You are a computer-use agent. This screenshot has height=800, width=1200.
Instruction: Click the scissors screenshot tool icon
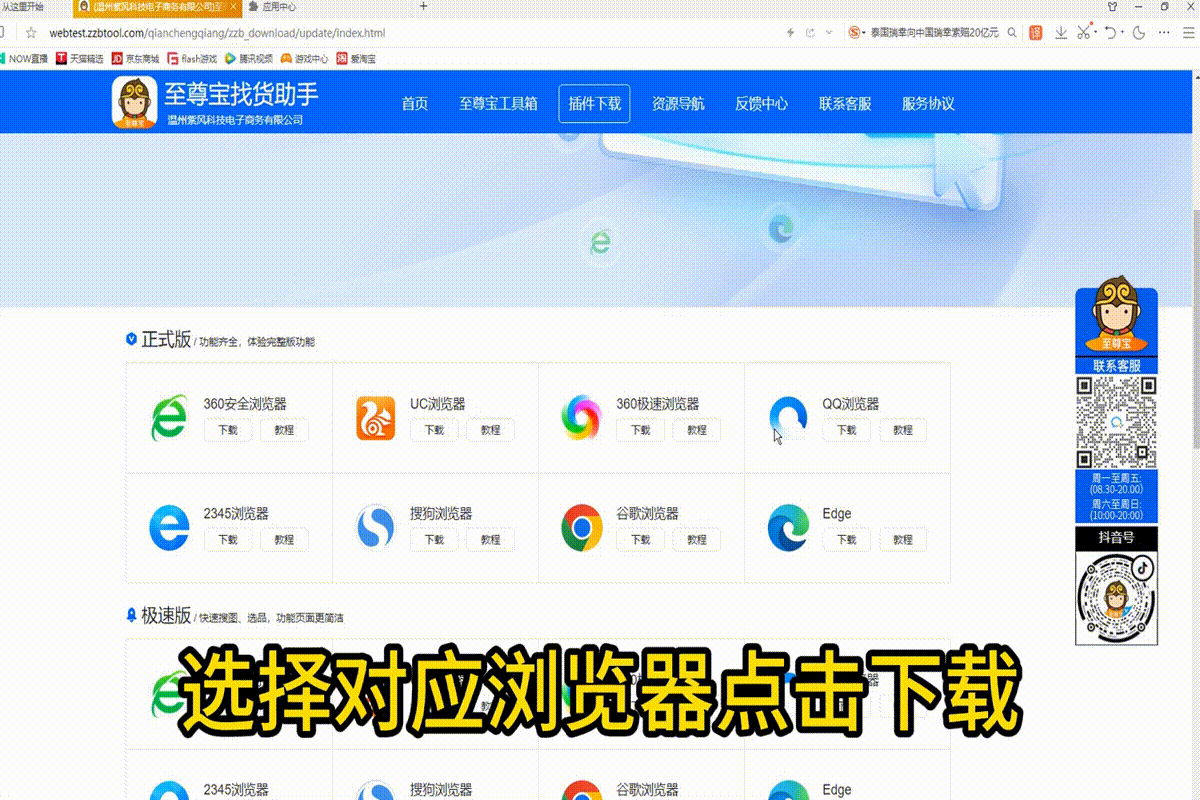tap(1084, 33)
